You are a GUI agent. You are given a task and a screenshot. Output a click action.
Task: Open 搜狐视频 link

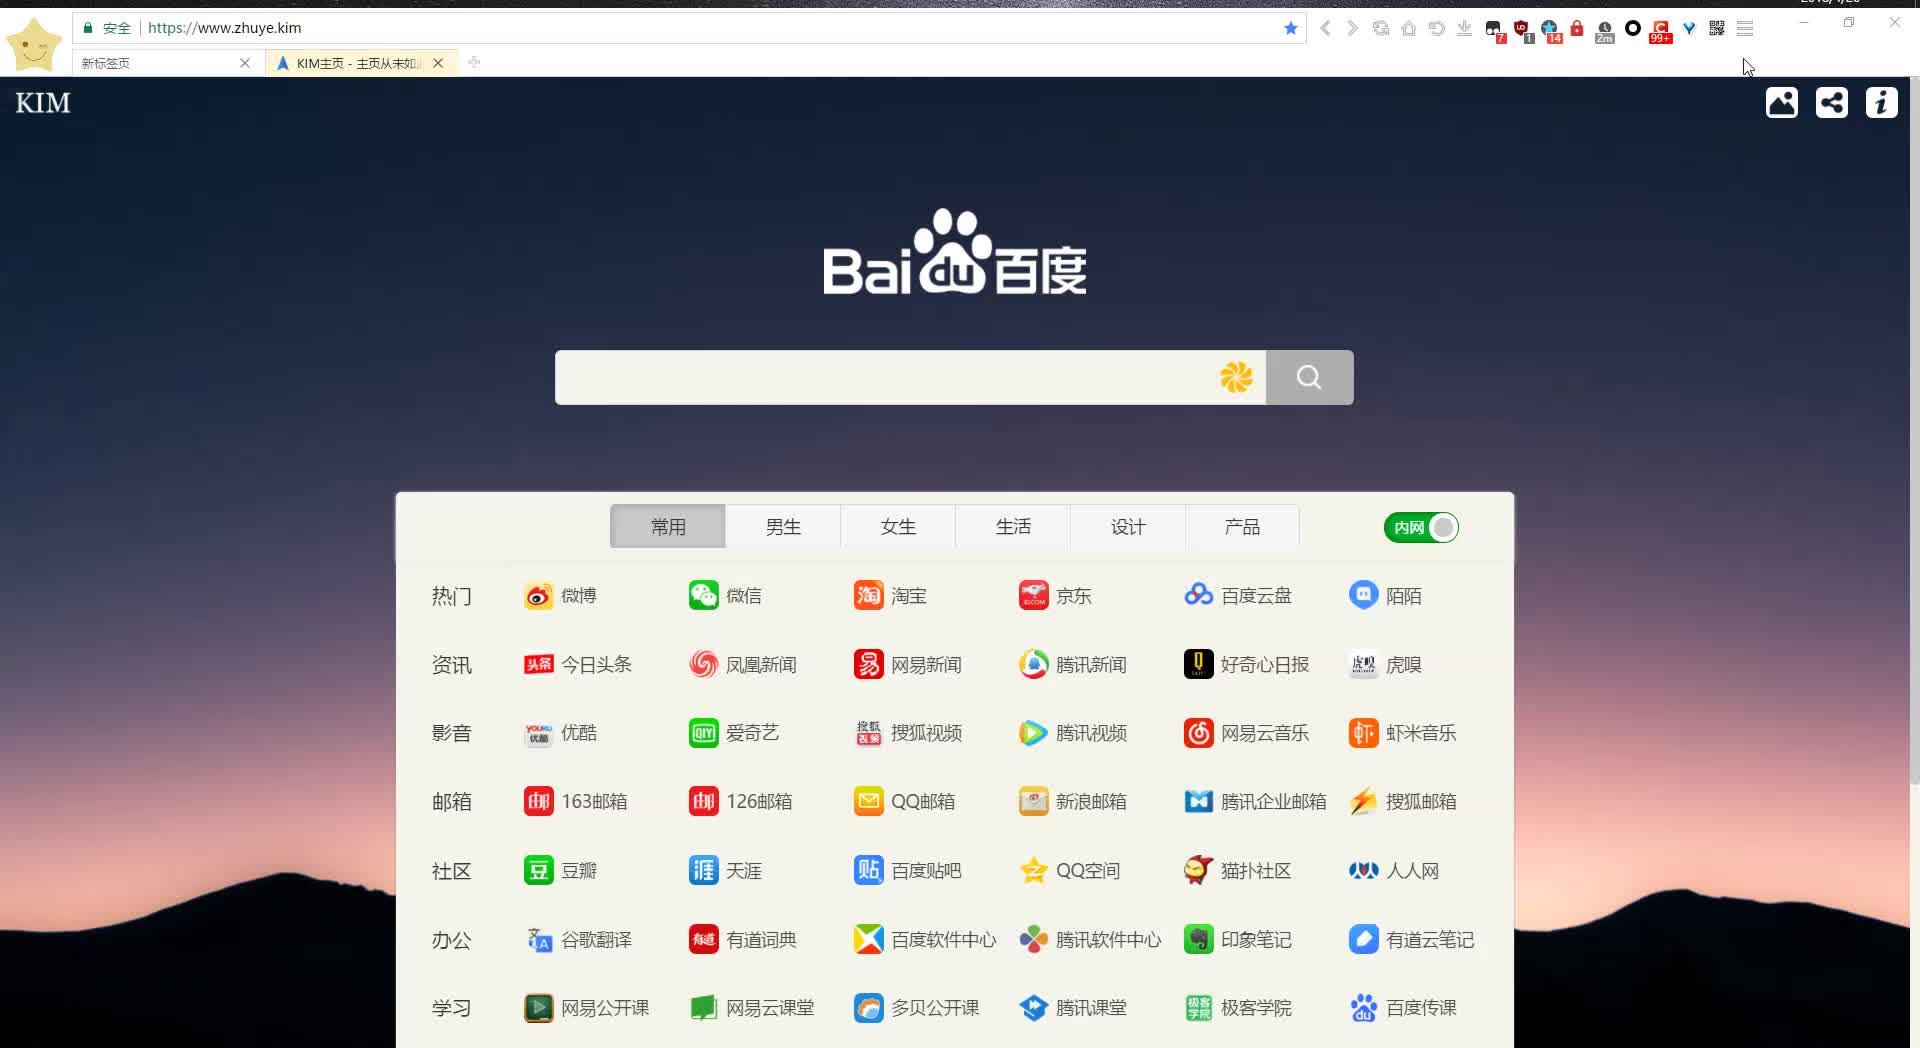coord(908,733)
